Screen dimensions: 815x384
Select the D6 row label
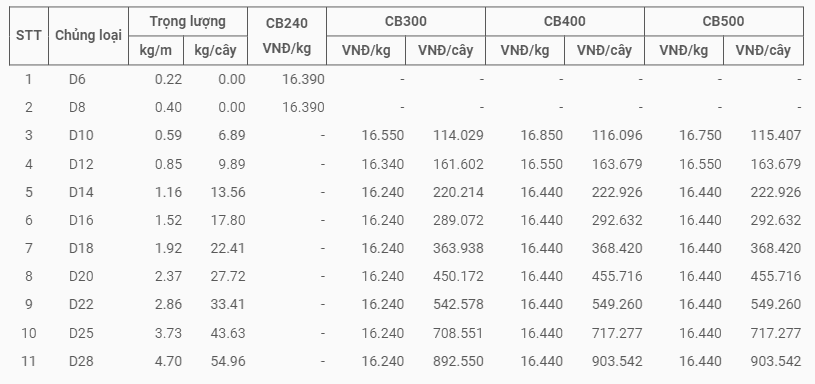[77, 80]
